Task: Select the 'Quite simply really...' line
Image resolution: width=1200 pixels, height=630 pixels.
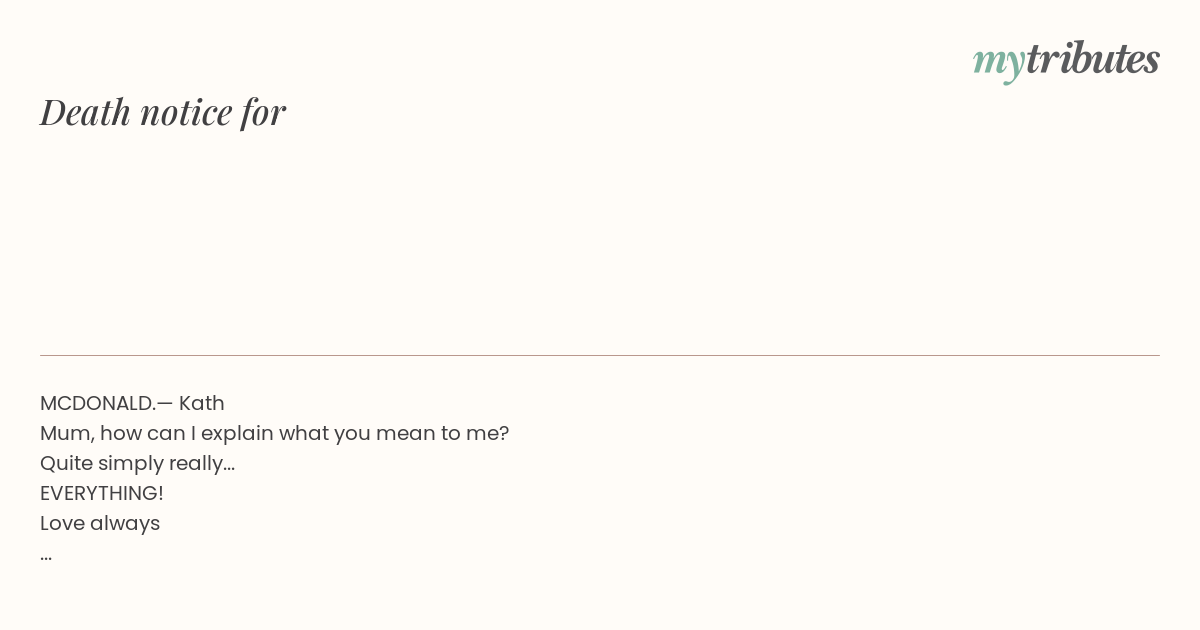Action: pos(137,463)
